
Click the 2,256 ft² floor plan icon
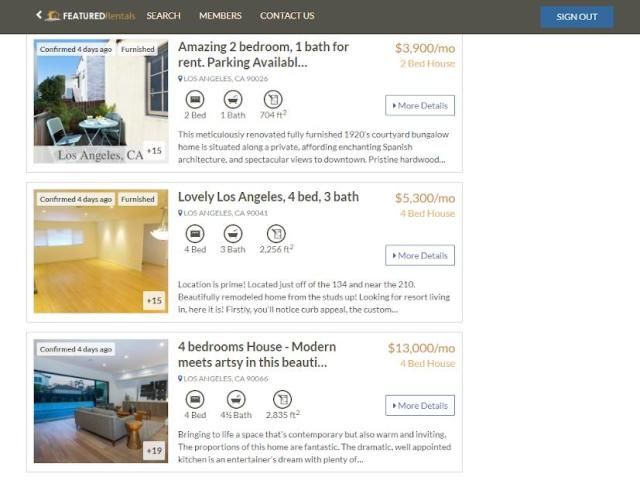[276, 233]
